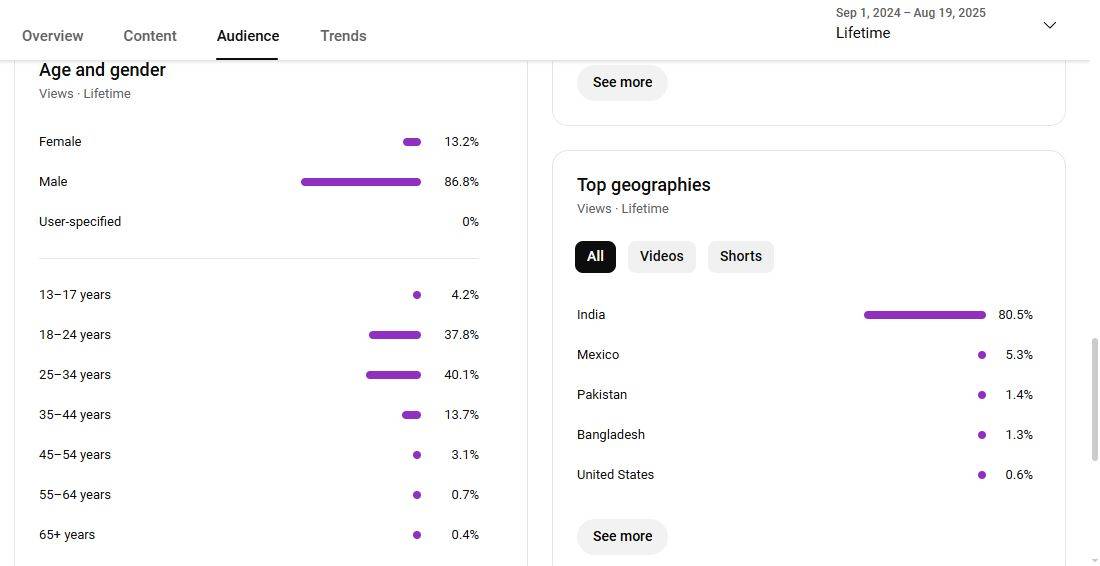Click the United States data dot

tap(982, 475)
